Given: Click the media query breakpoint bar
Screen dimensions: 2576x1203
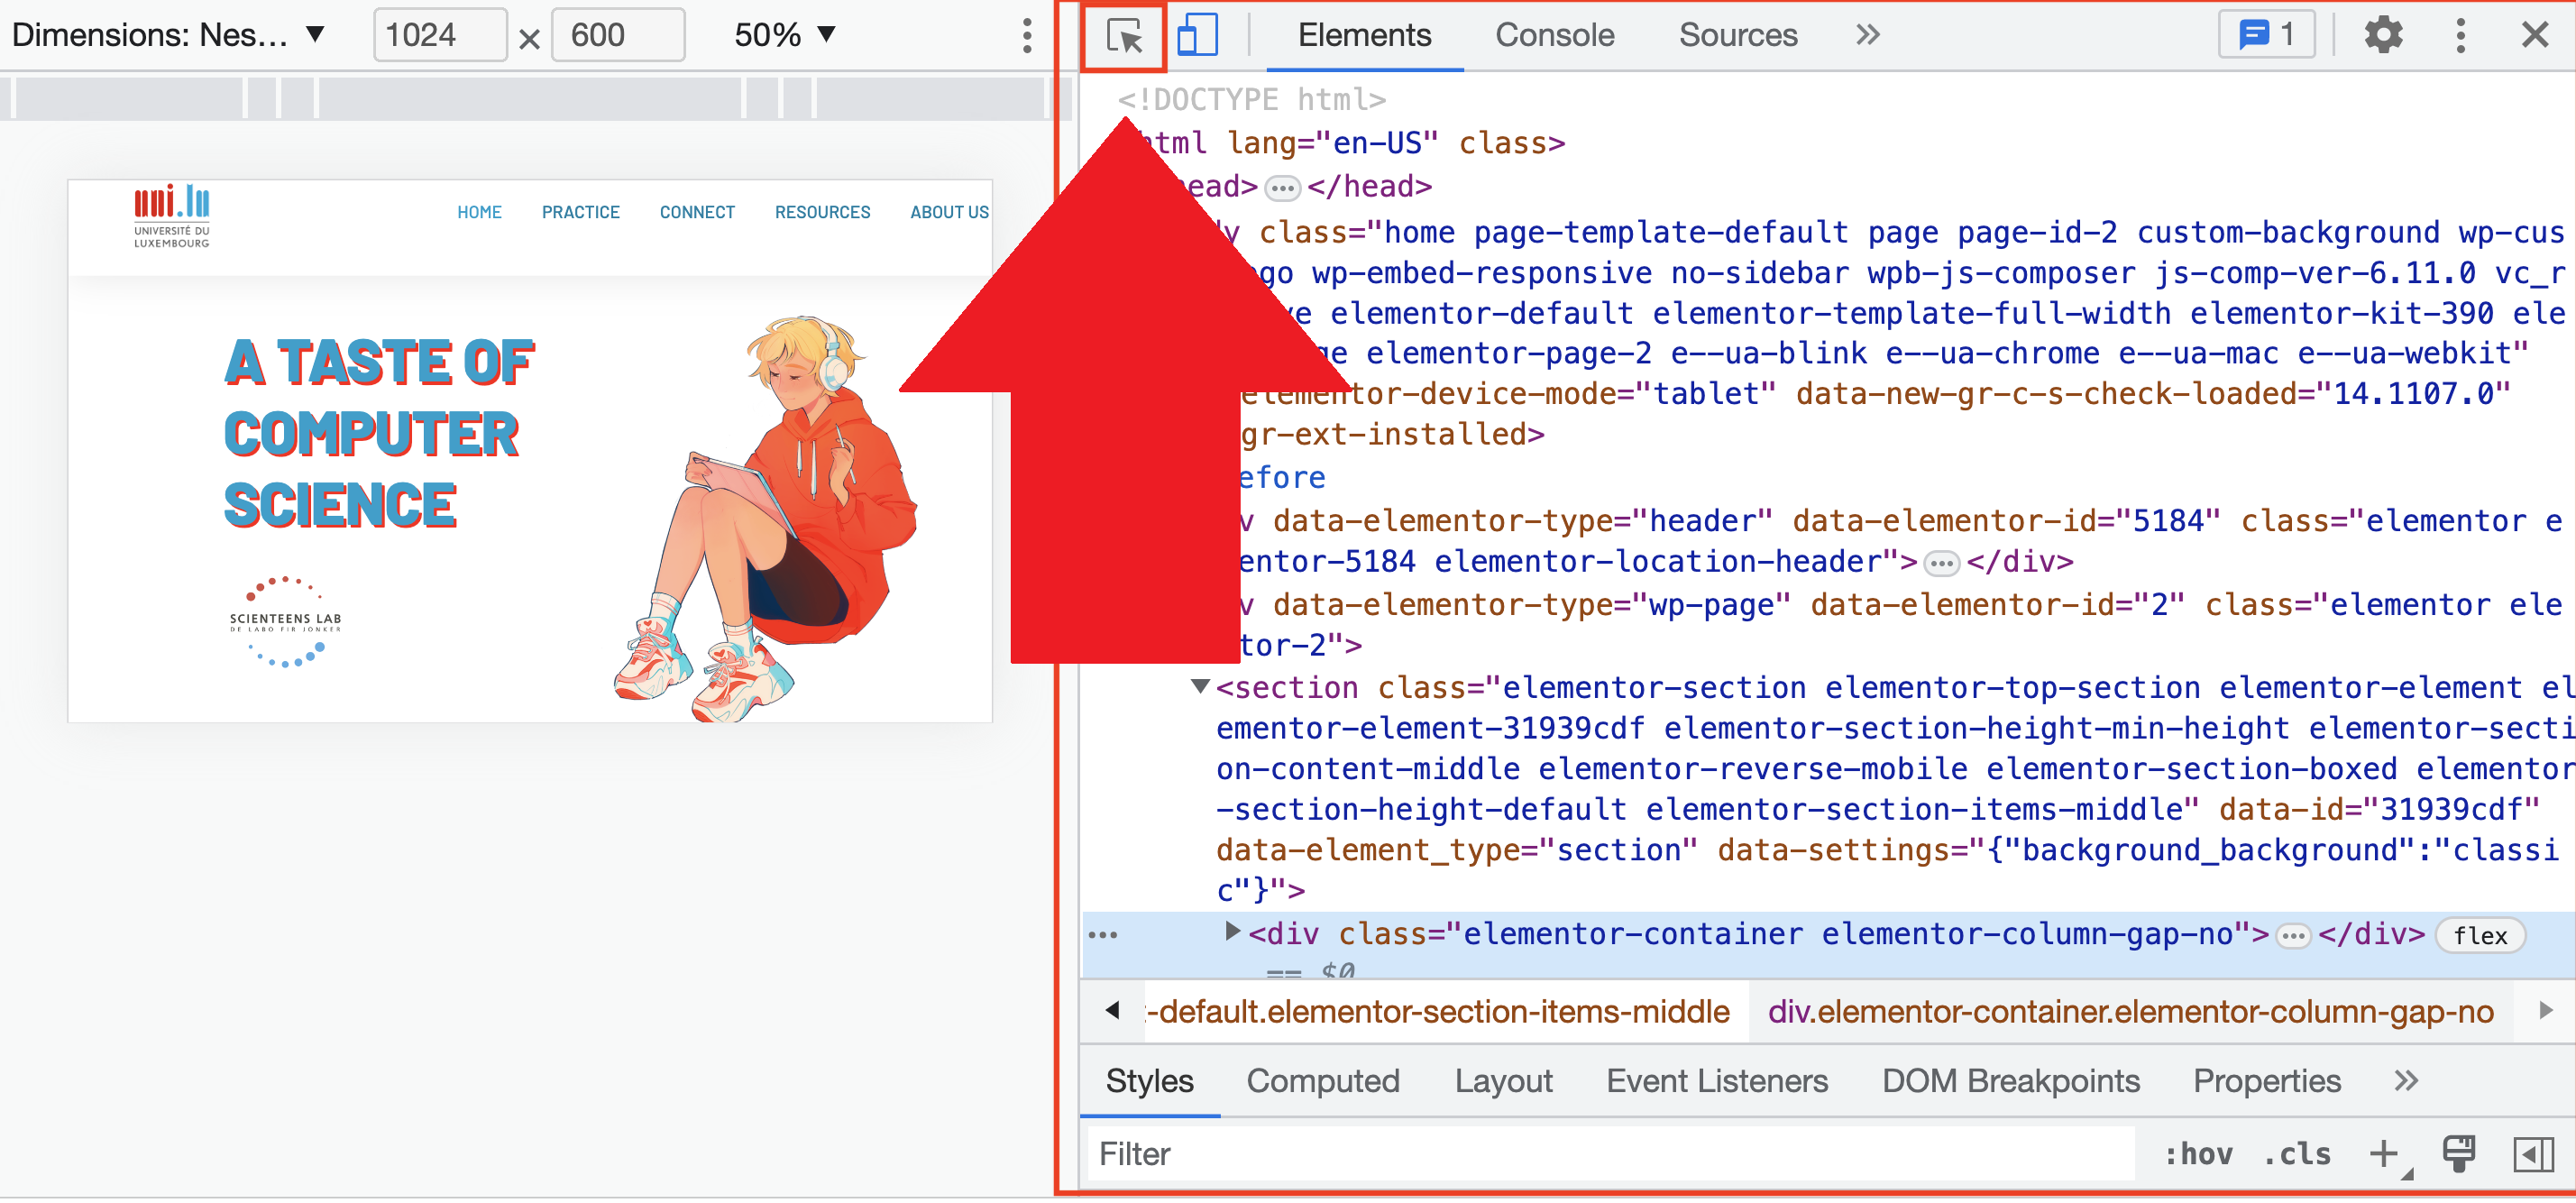Looking at the screenshot, I should 530,98.
